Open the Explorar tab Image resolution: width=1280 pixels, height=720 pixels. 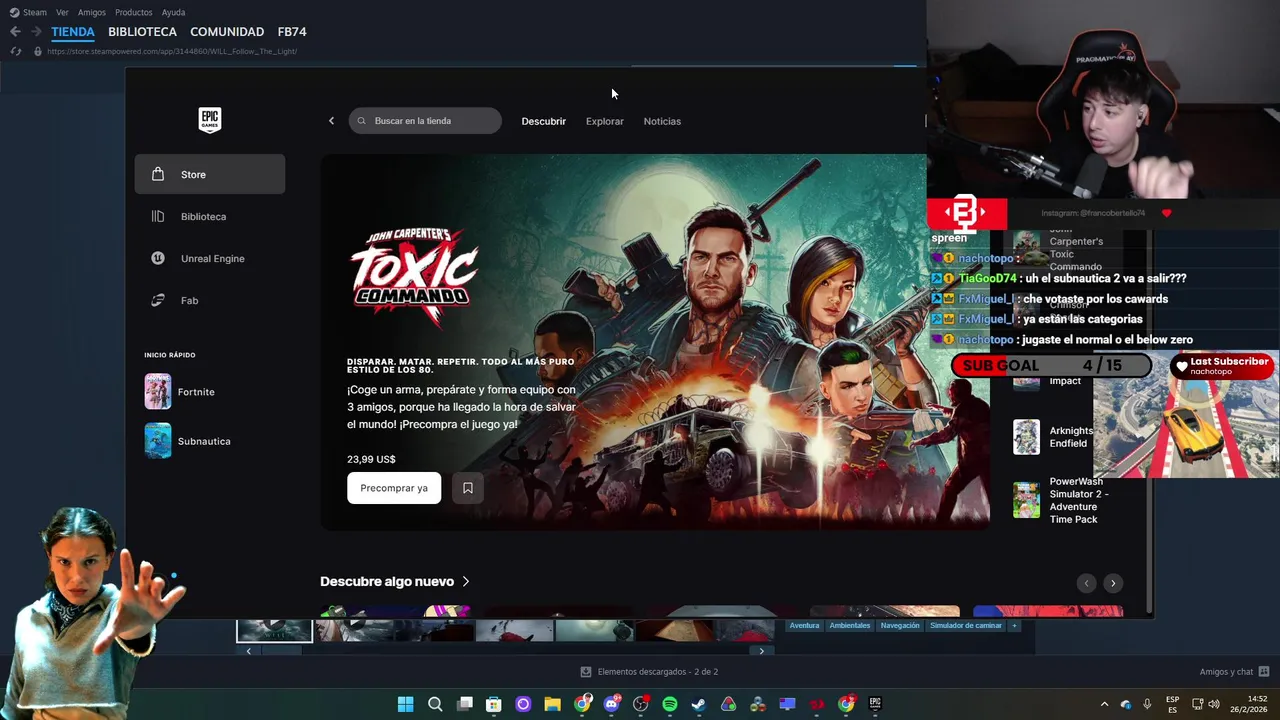click(x=604, y=121)
